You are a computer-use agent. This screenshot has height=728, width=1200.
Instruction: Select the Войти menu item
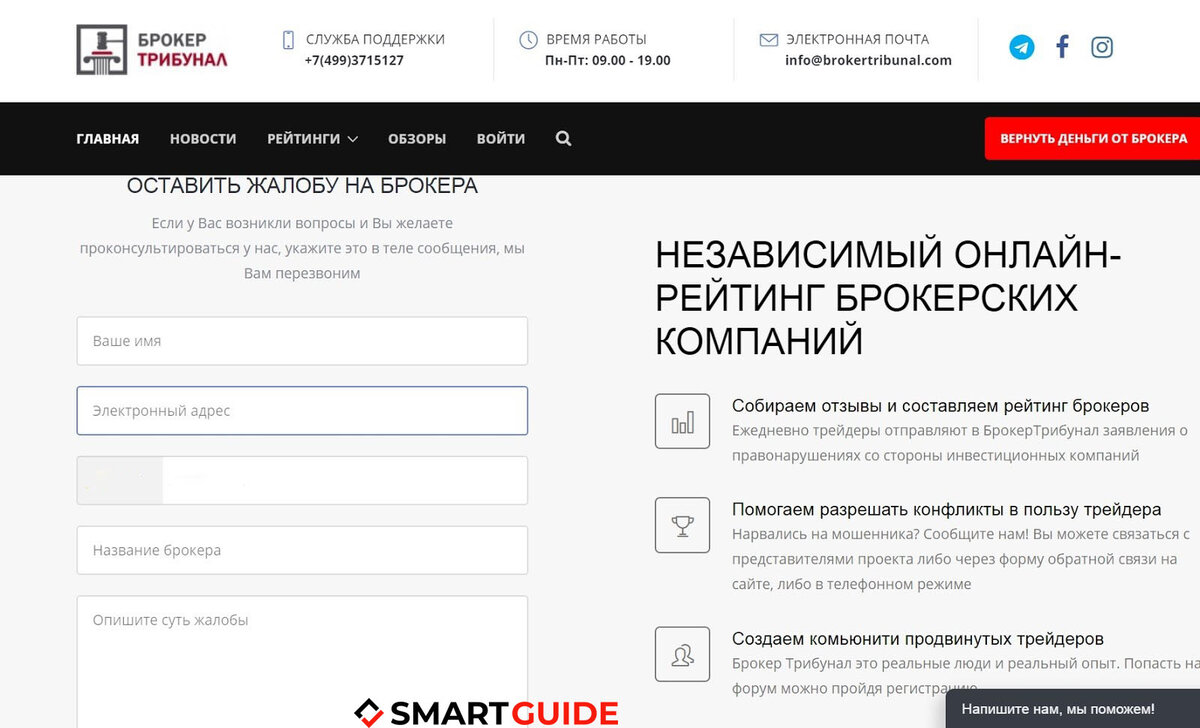point(501,139)
